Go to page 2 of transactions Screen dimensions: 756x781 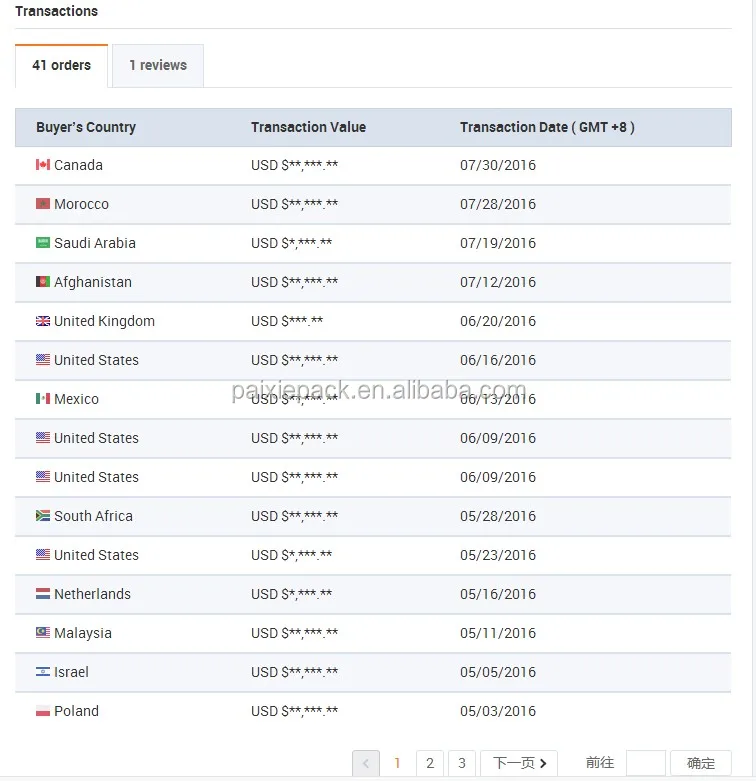[x=430, y=763]
